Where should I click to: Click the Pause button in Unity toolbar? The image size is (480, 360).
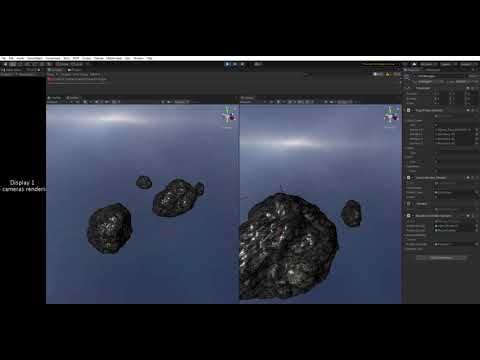pyautogui.click(x=235, y=64)
